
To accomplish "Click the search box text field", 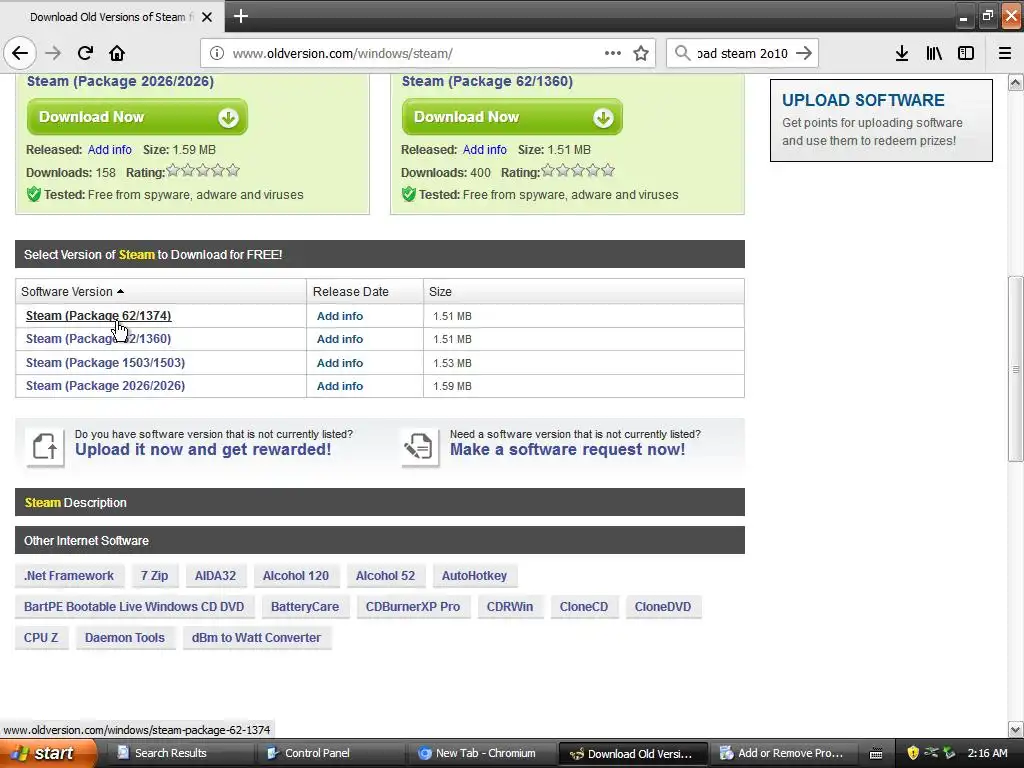I will (x=743, y=53).
